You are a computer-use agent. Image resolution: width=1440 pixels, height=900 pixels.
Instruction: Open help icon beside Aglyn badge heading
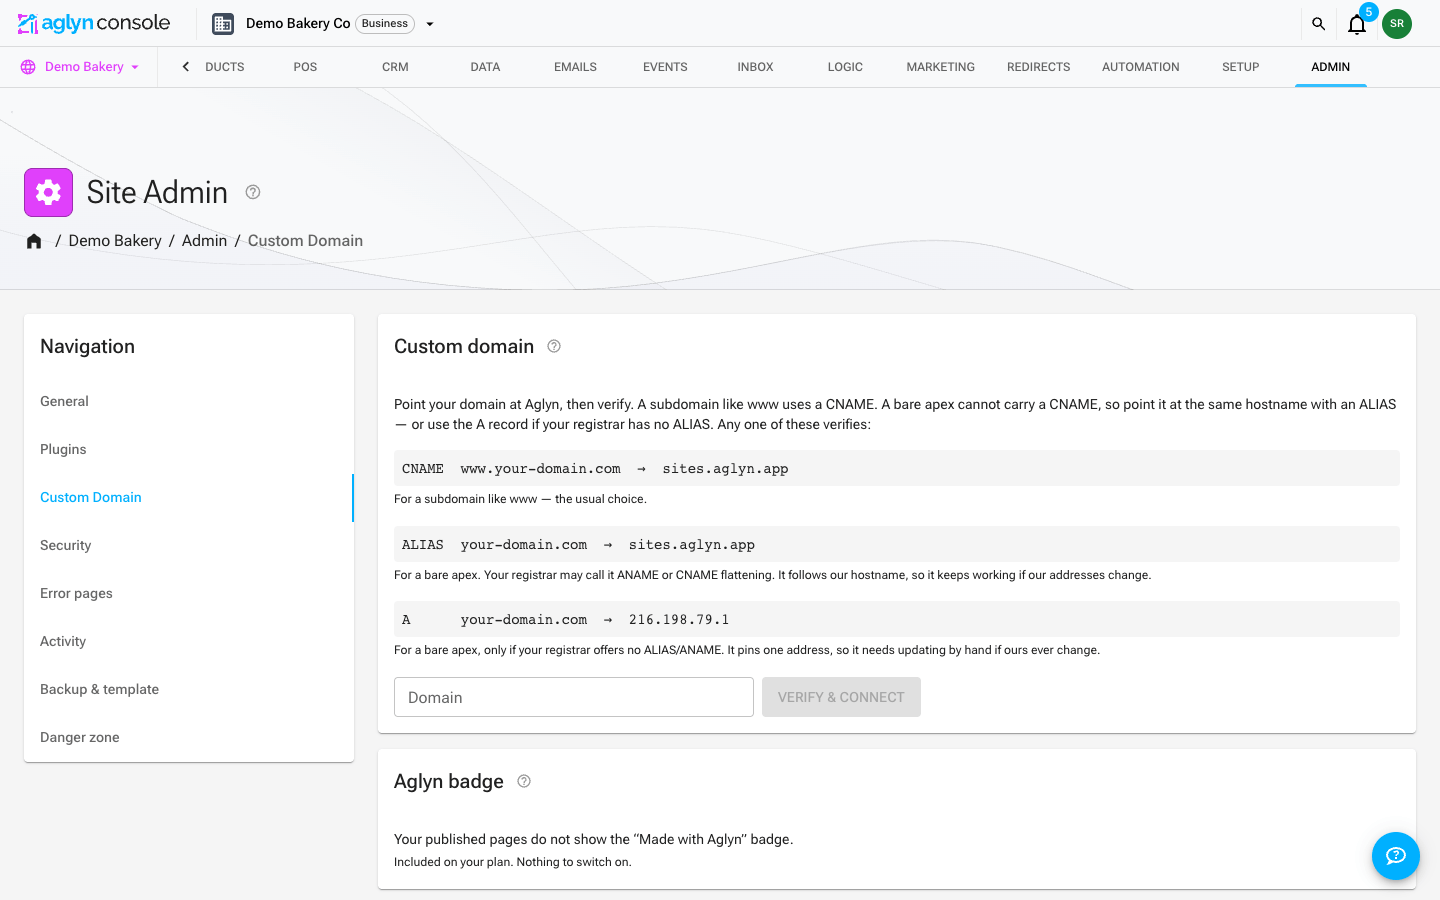click(x=524, y=781)
